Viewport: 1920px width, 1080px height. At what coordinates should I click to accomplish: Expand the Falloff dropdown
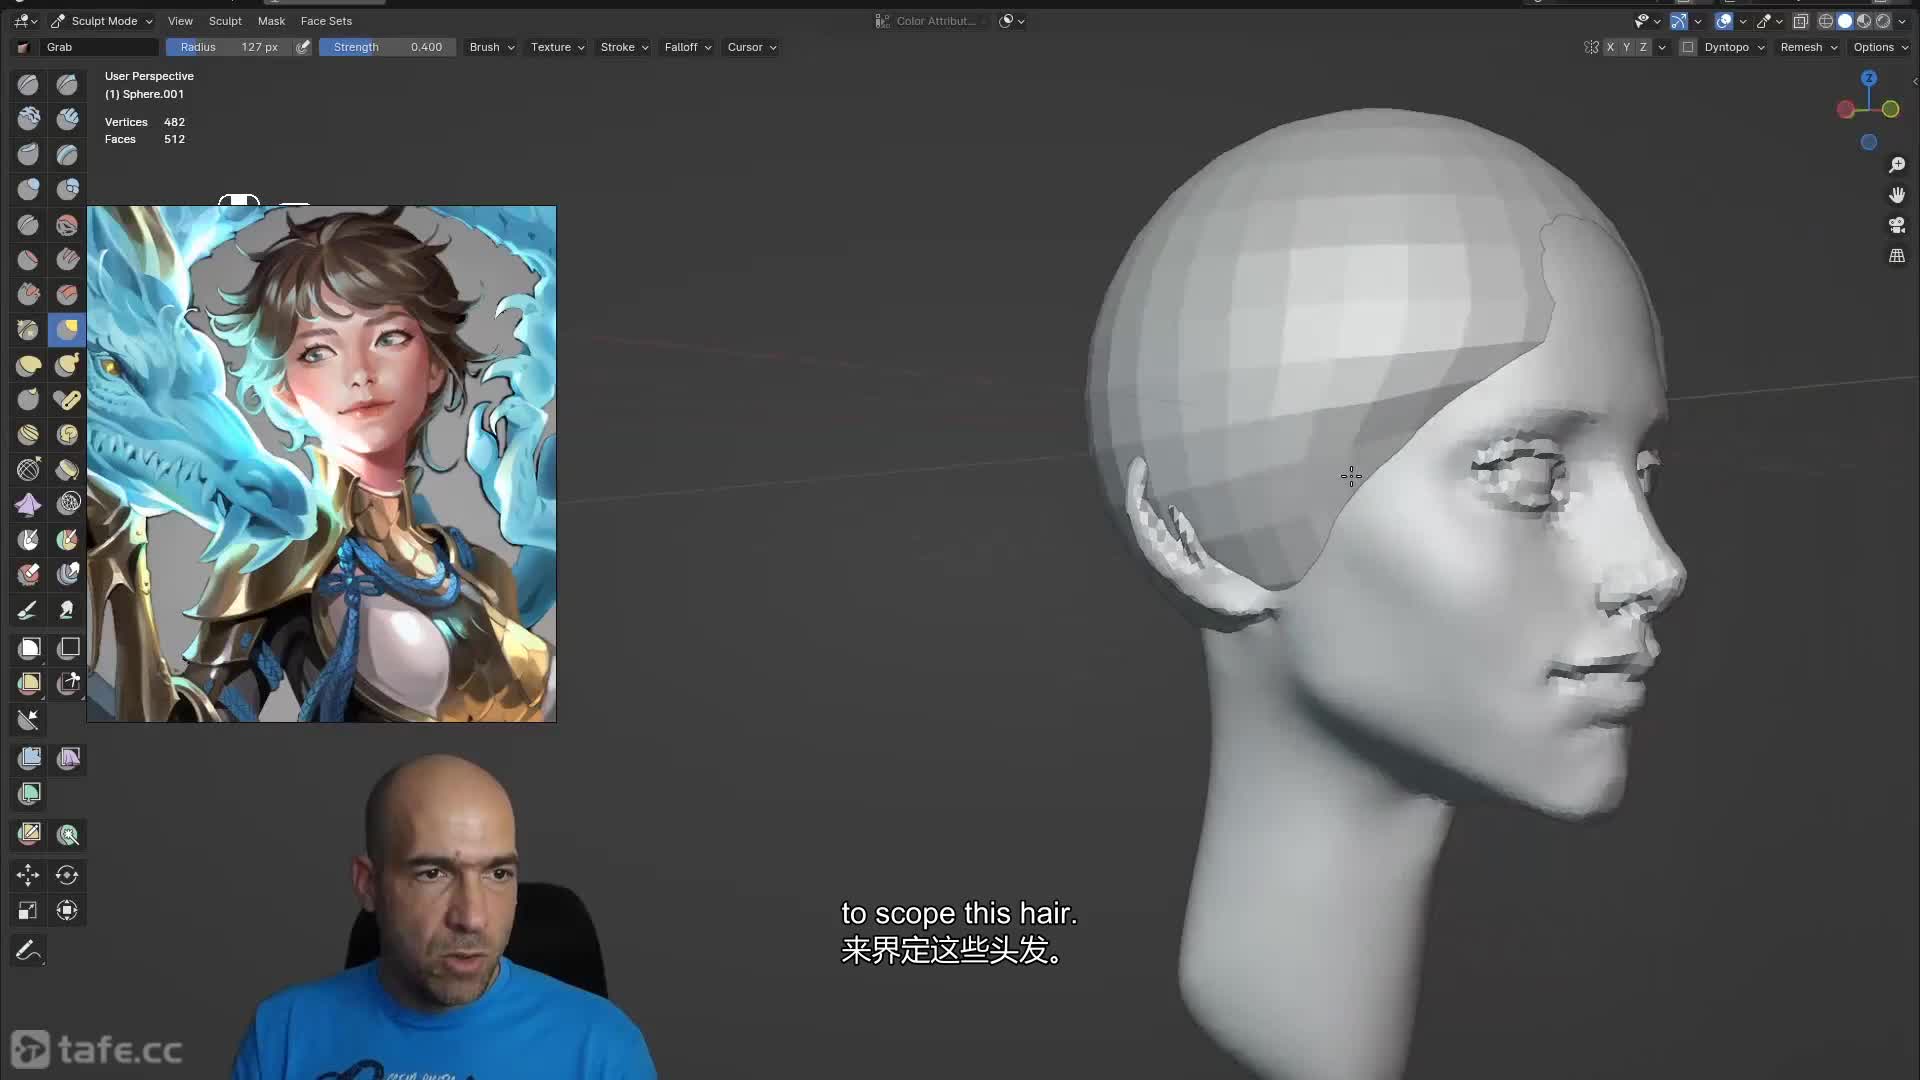[688, 47]
